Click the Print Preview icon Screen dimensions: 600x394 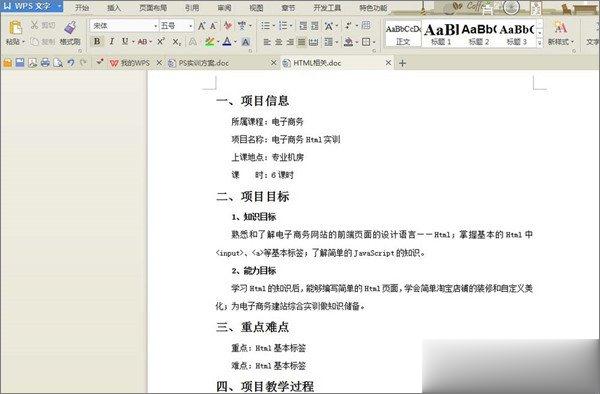pyautogui.click(x=58, y=63)
